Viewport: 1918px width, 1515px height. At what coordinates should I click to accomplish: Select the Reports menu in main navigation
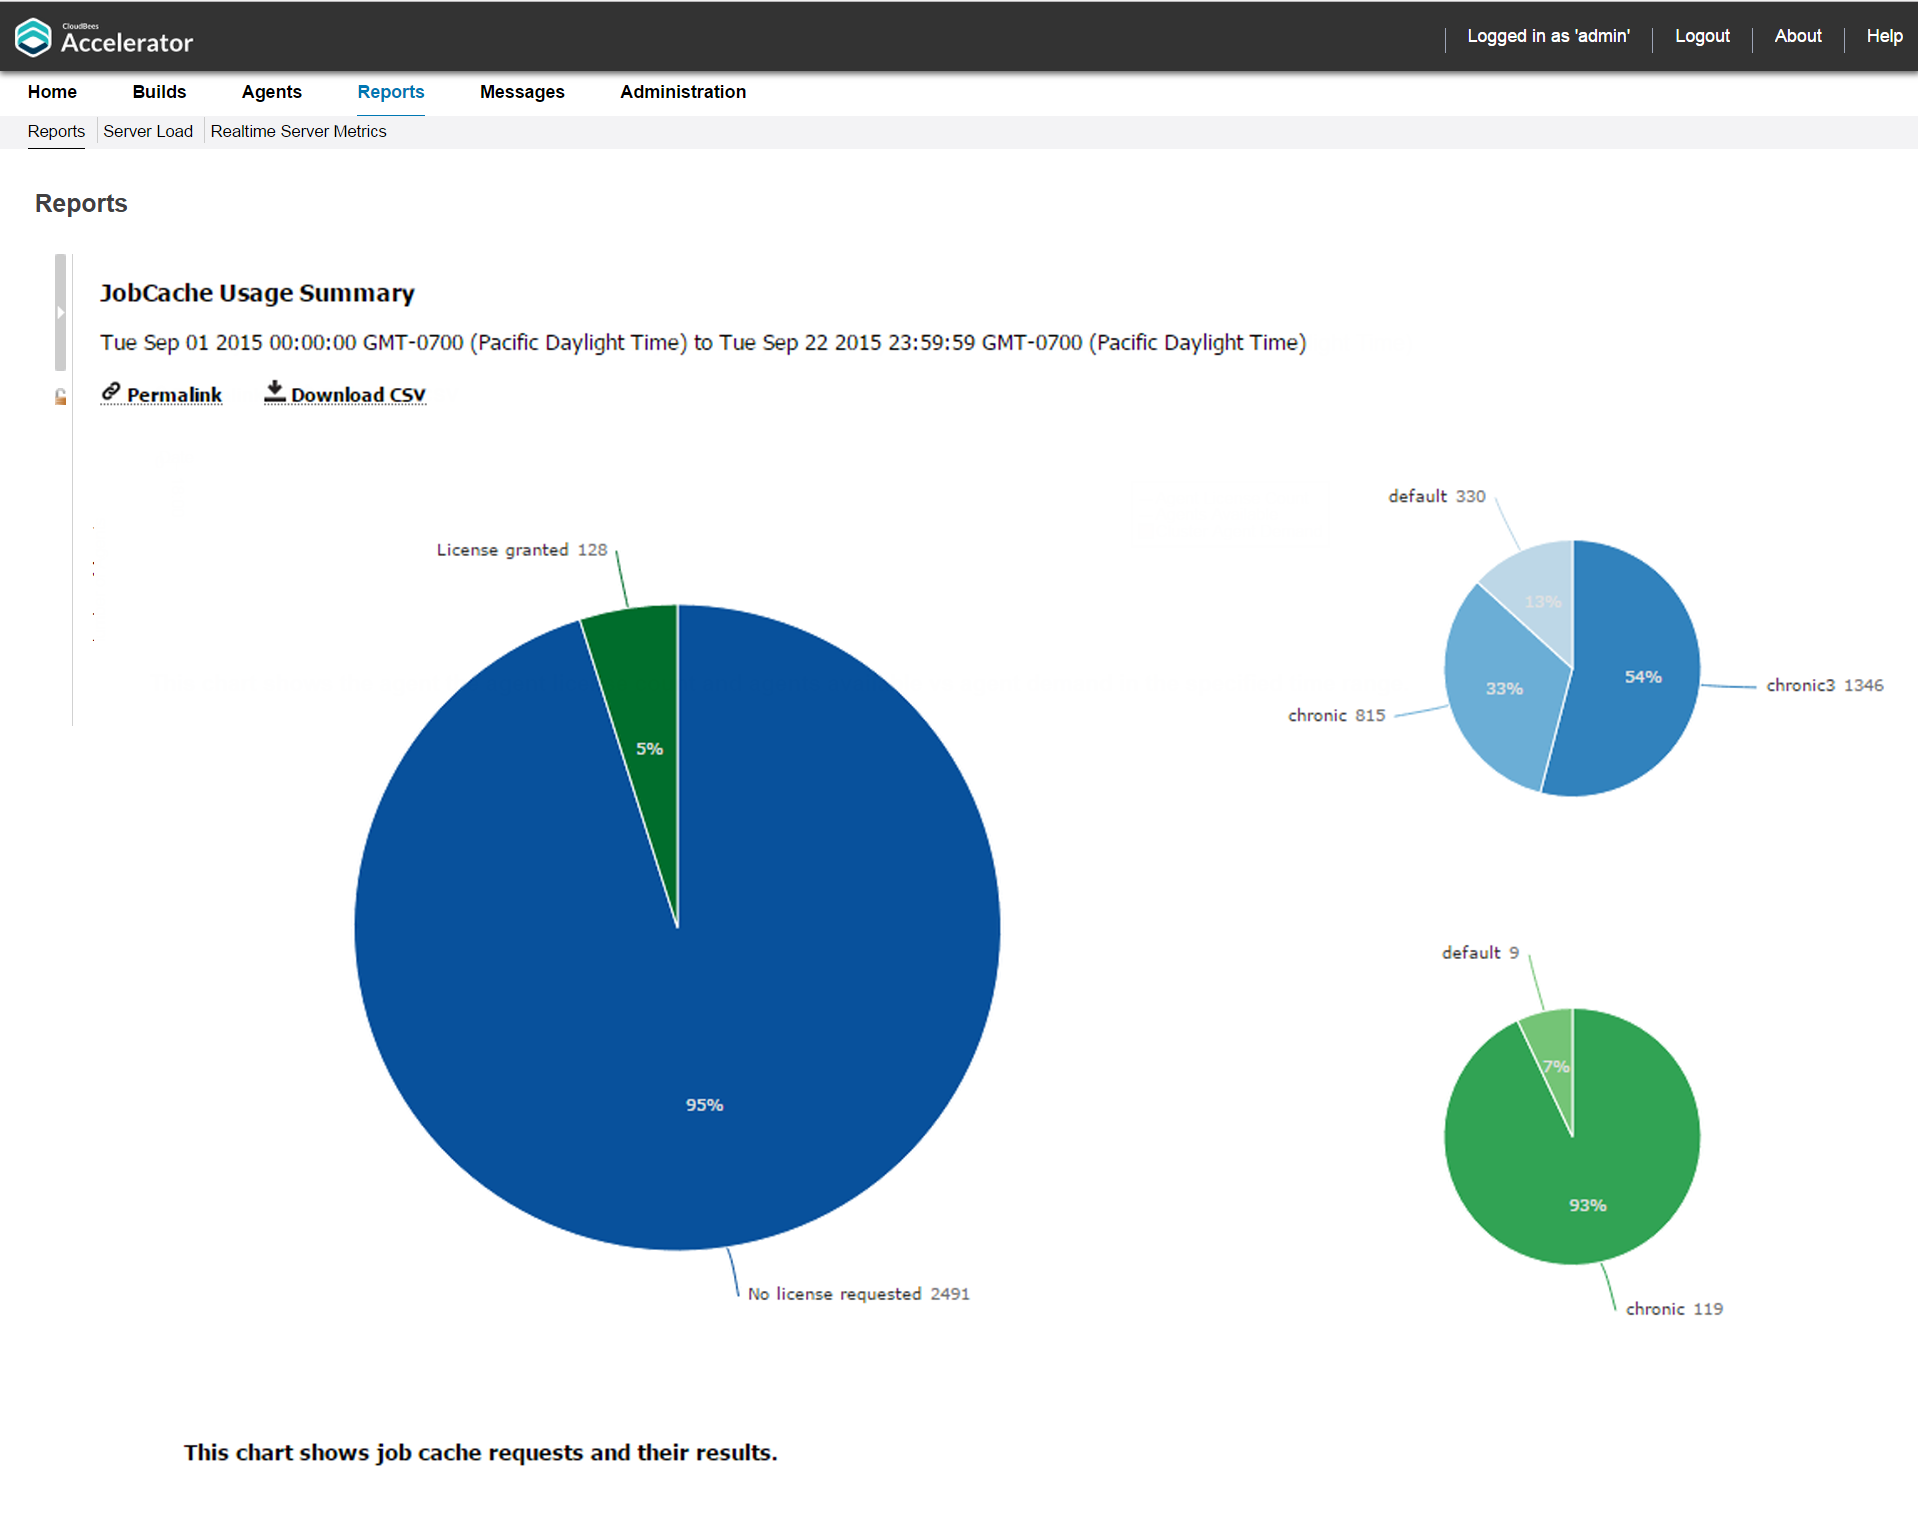pos(391,92)
